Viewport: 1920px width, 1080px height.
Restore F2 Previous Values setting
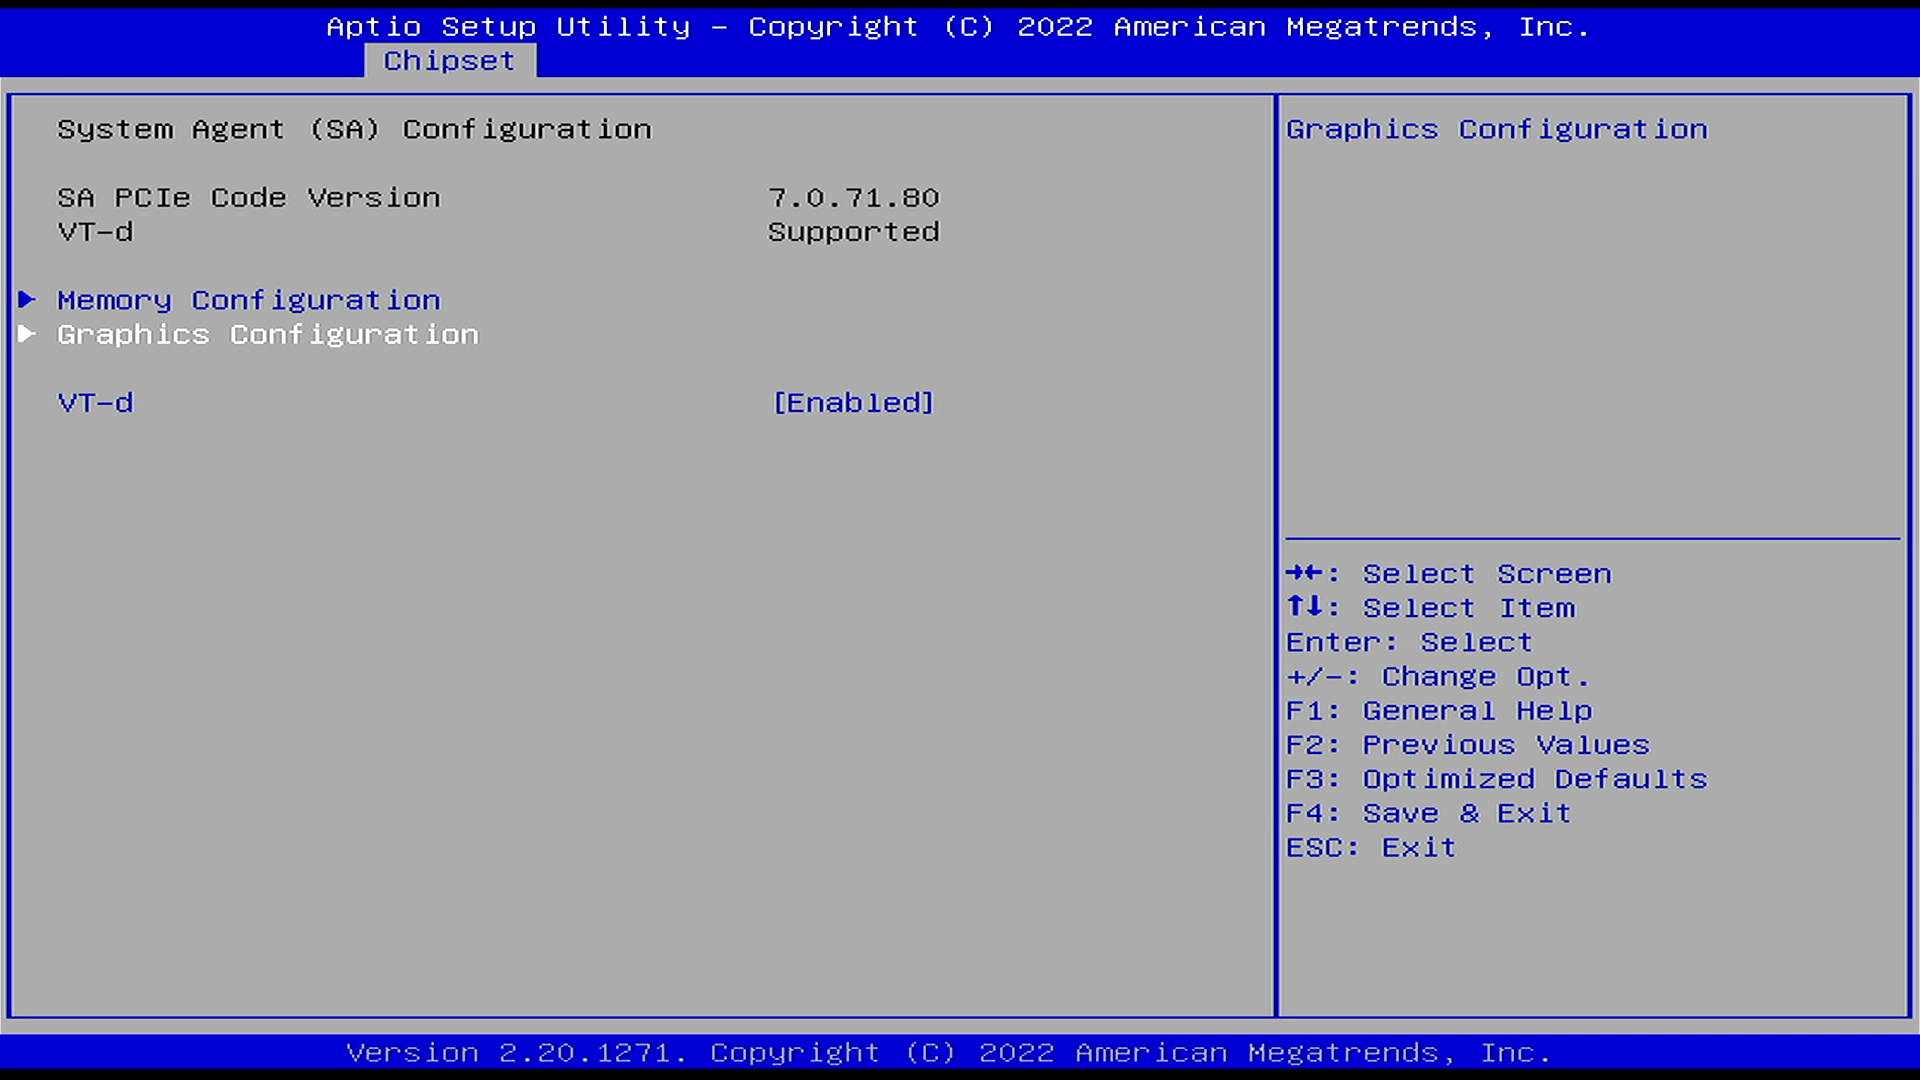pyautogui.click(x=1466, y=744)
